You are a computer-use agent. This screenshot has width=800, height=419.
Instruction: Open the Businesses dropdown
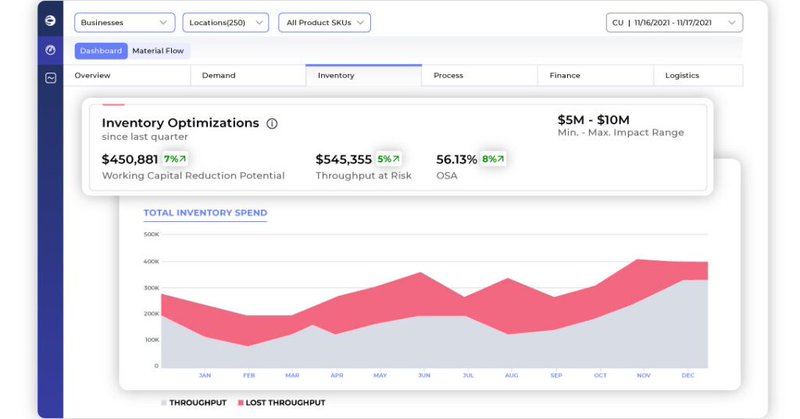[124, 22]
